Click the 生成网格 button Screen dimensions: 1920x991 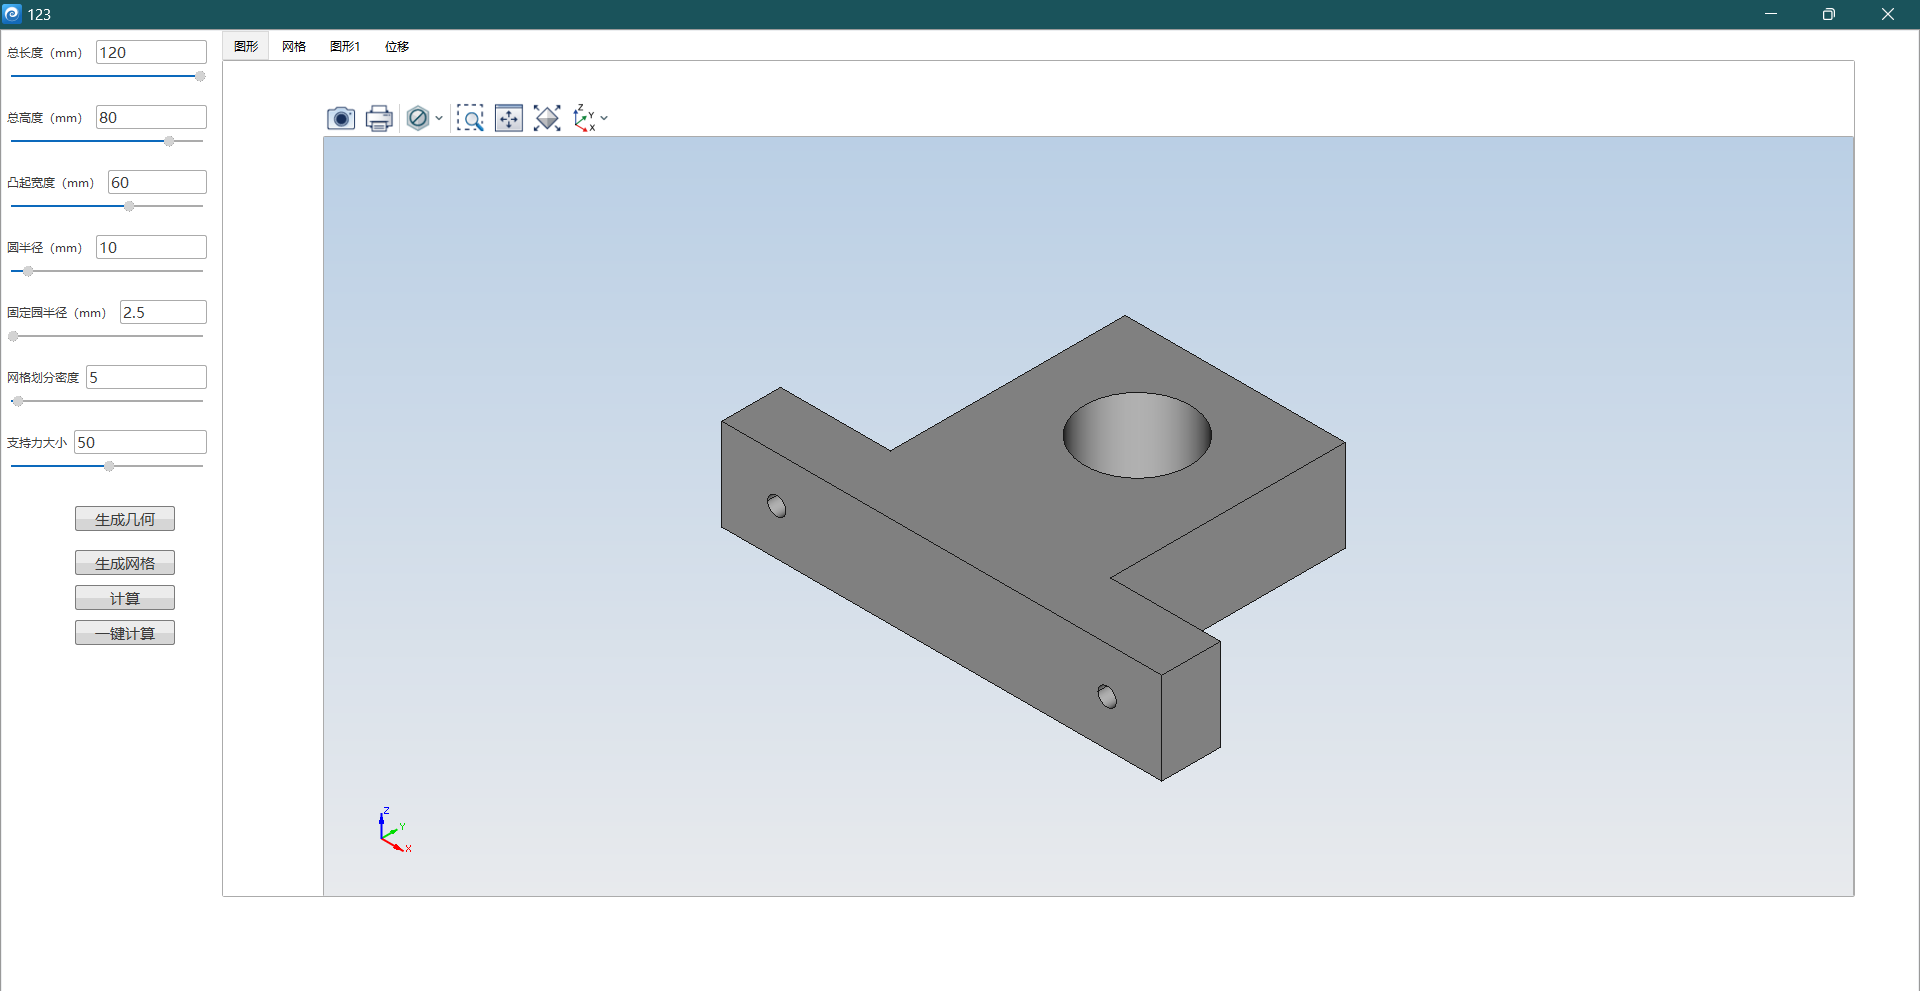125,563
